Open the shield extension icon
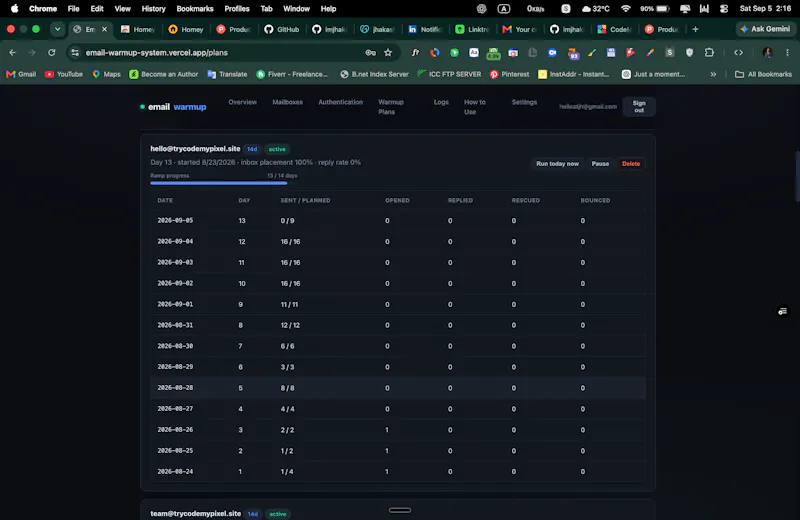The image size is (800, 520). coord(689,53)
